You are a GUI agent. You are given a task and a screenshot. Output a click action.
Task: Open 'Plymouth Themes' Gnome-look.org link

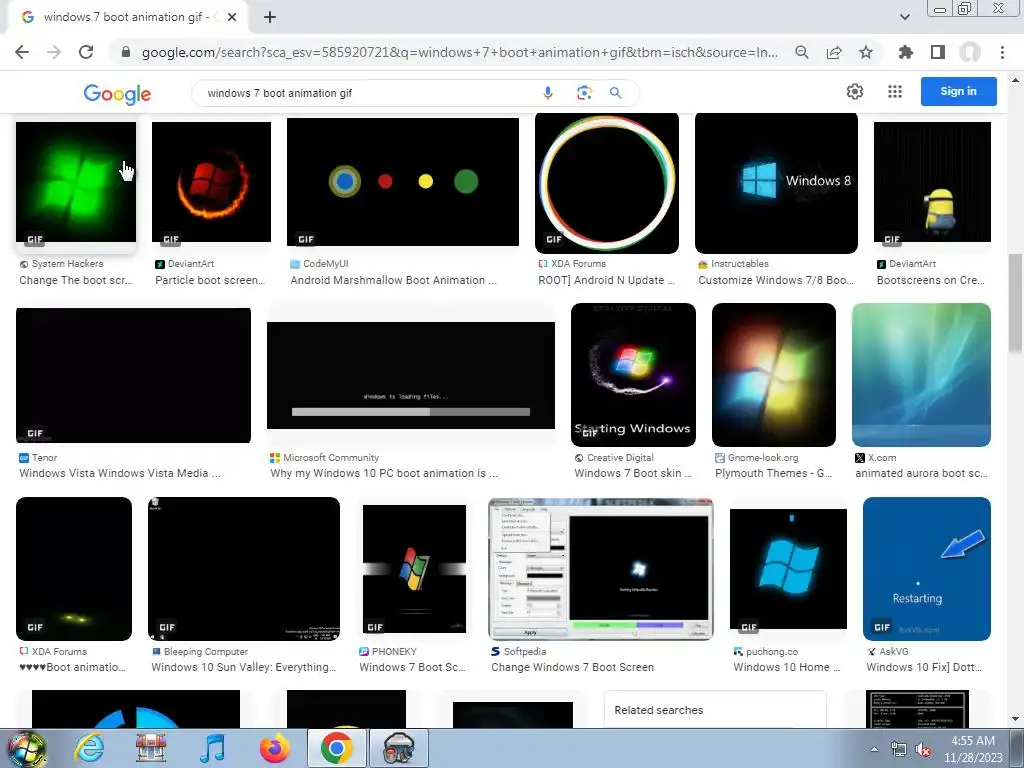pos(773,473)
